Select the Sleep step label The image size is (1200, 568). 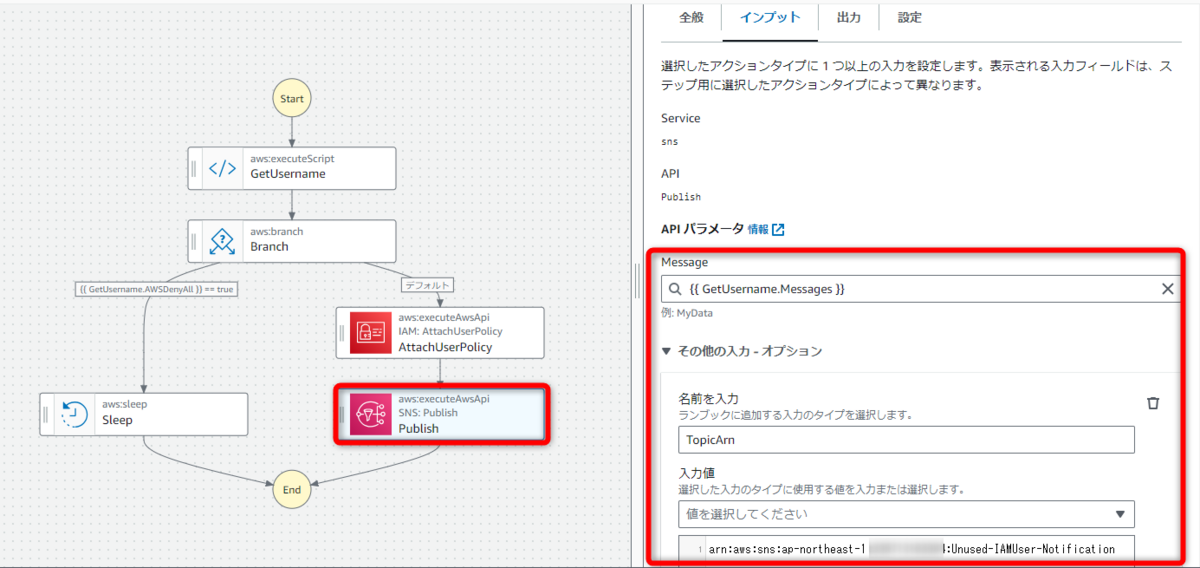(x=117, y=420)
